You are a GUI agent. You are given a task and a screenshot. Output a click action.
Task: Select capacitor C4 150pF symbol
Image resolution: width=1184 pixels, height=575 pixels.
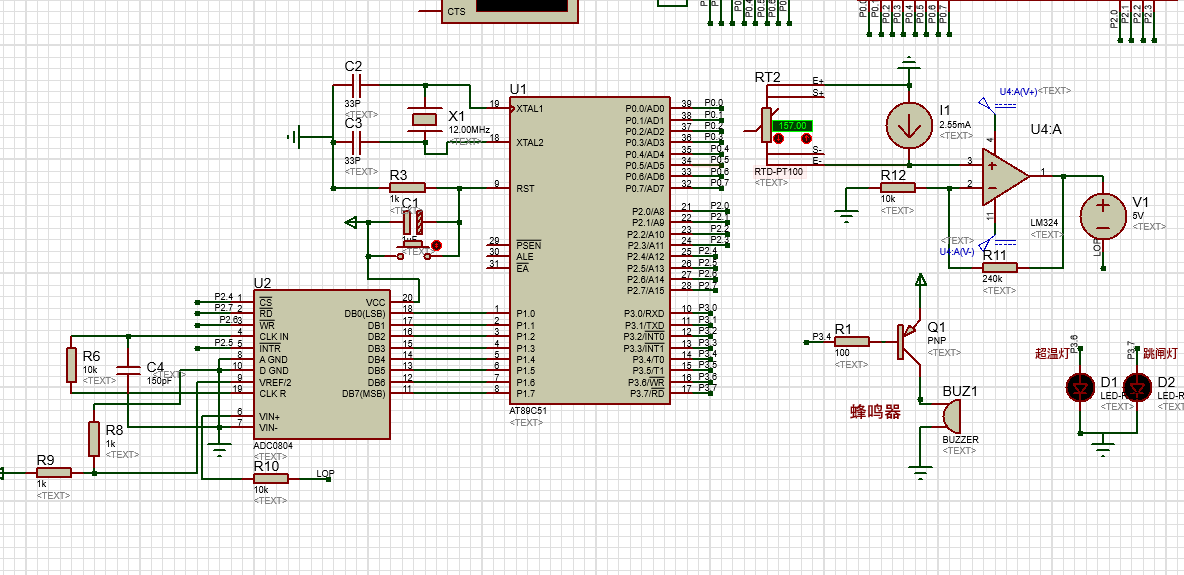pos(128,369)
